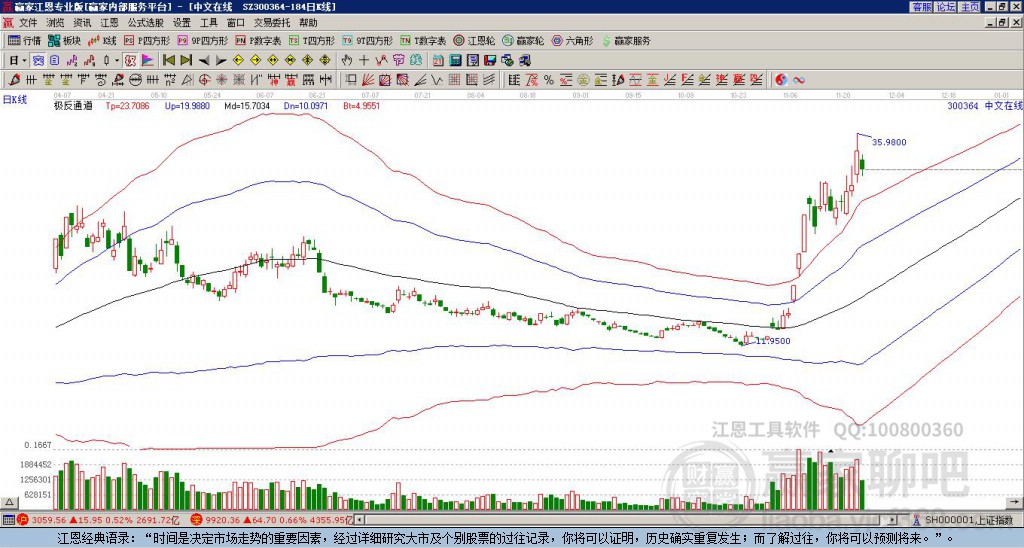1024x548 pixels.
Task: Open the 江恩 menu
Action: [x=109, y=23]
